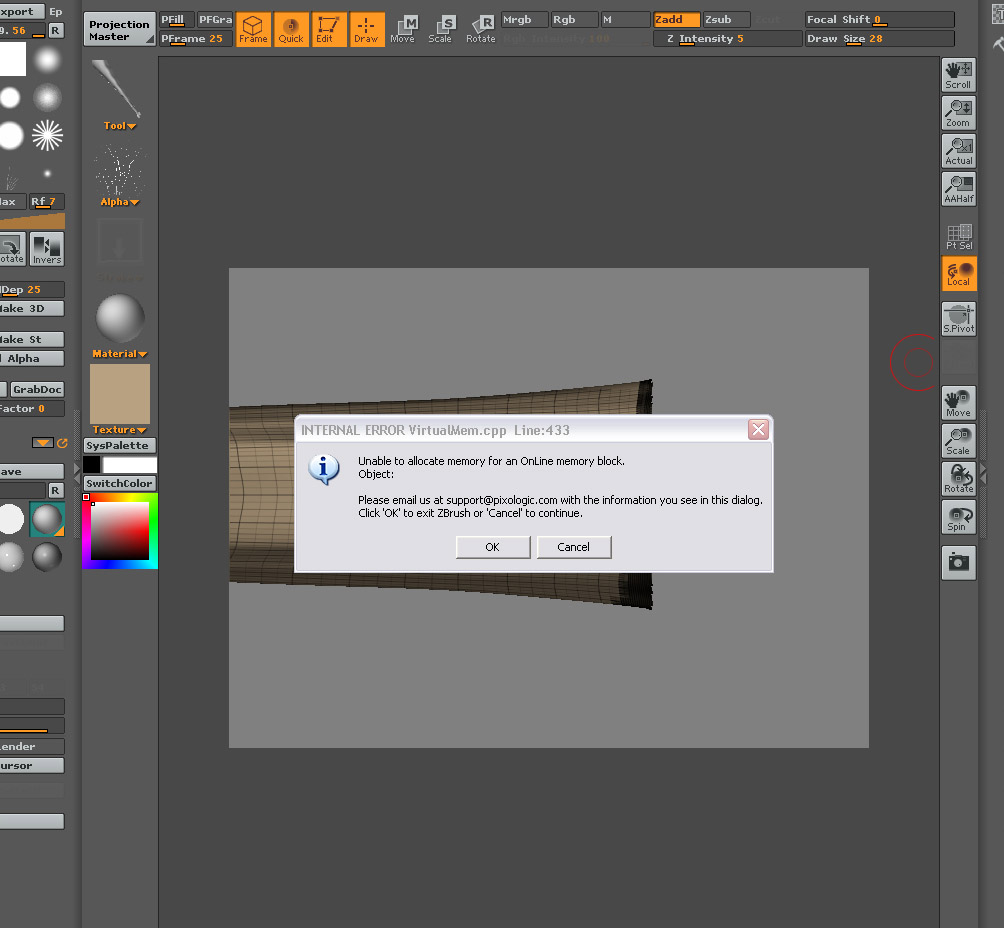
Task: Select the white main color swatch
Action: (129, 464)
